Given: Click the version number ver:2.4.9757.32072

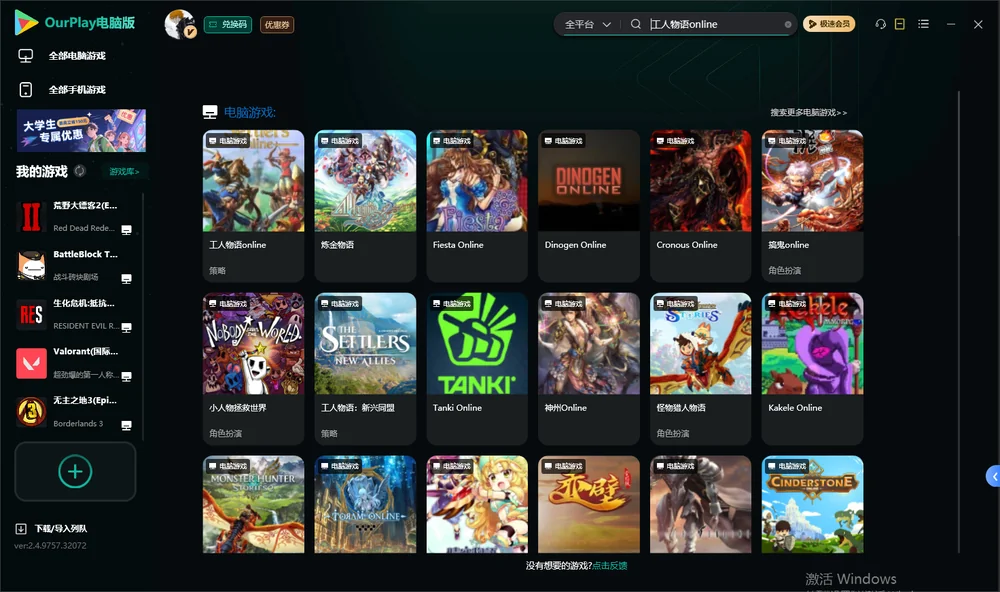Looking at the screenshot, I should tap(50, 546).
